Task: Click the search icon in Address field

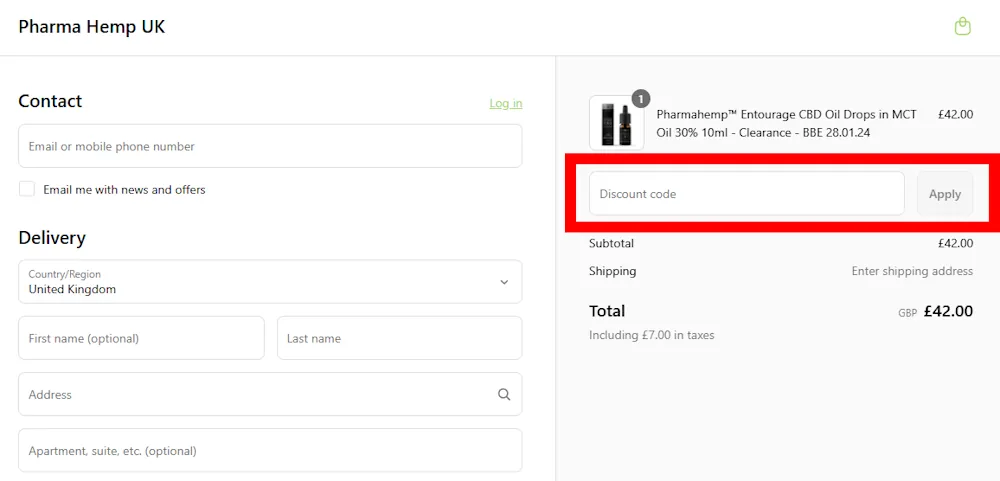Action: coord(504,394)
